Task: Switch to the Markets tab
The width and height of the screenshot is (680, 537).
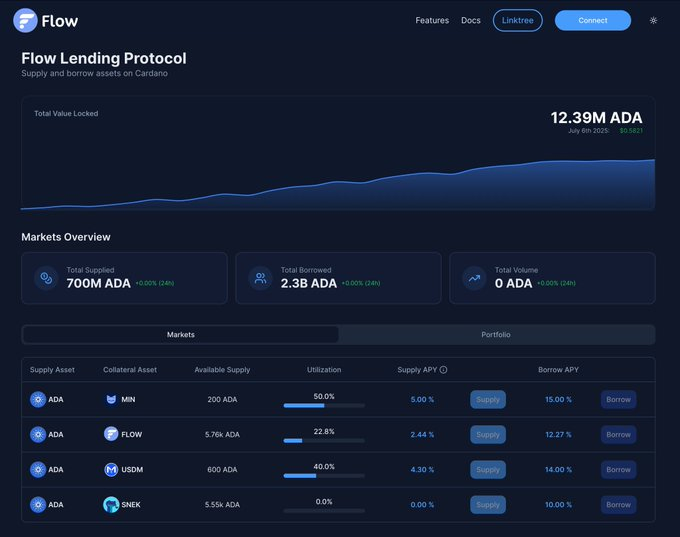Action: tap(180, 334)
